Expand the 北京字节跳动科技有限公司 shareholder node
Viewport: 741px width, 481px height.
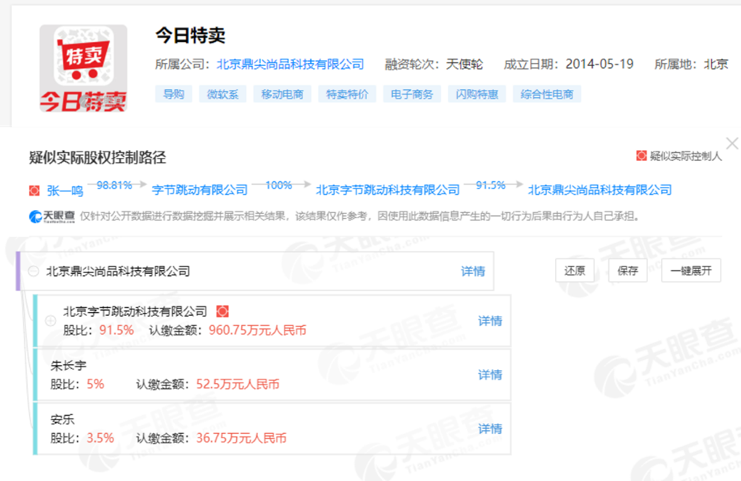tap(51, 321)
